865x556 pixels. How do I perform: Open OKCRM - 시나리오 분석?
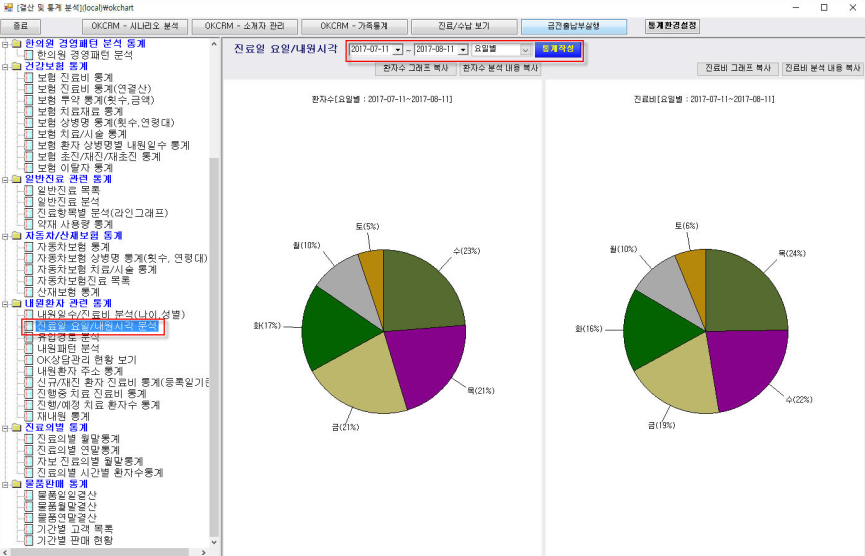(x=135, y=26)
